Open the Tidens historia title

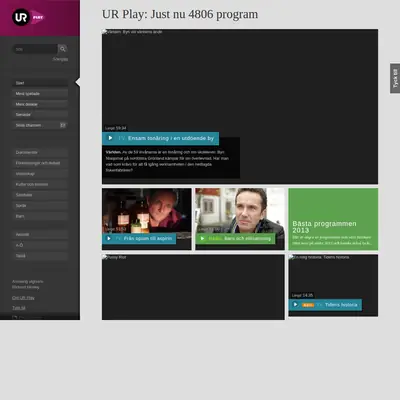tap(341, 305)
